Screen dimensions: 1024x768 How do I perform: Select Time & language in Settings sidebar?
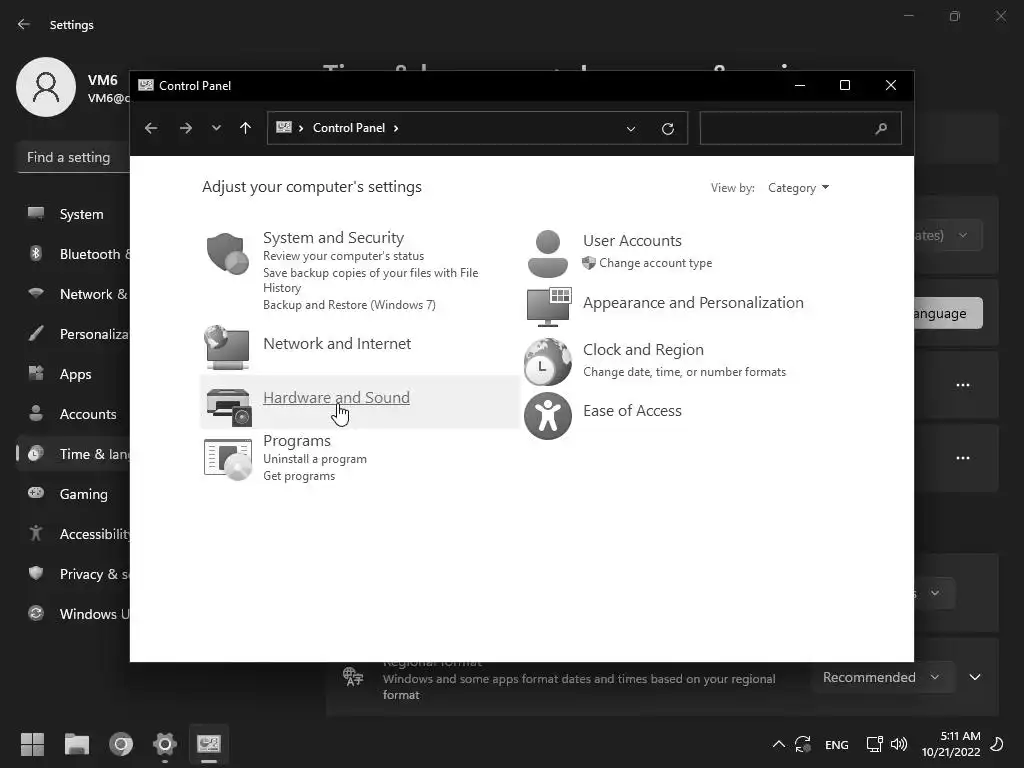(74, 454)
